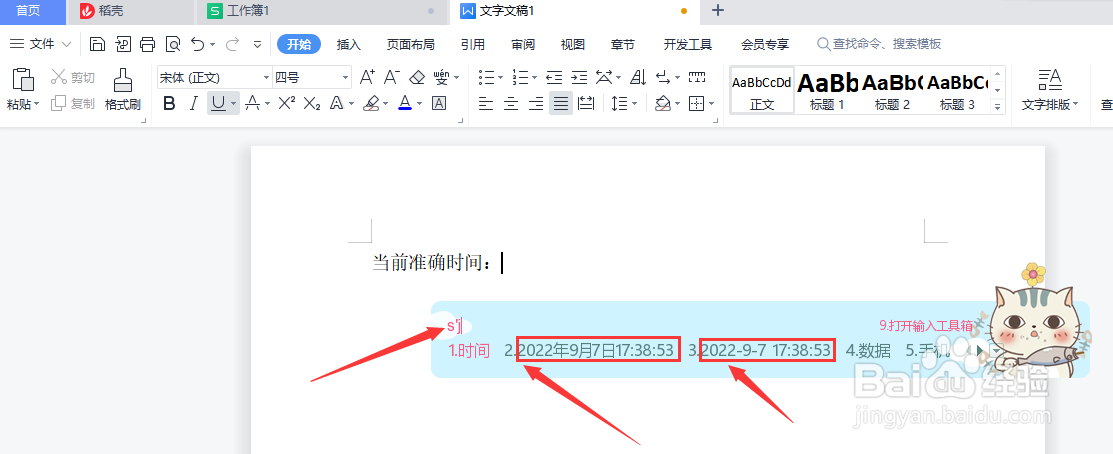Click the Paste clipboard icon
This screenshot has height=454, width=1113.
pyautogui.click(x=23, y=79)
